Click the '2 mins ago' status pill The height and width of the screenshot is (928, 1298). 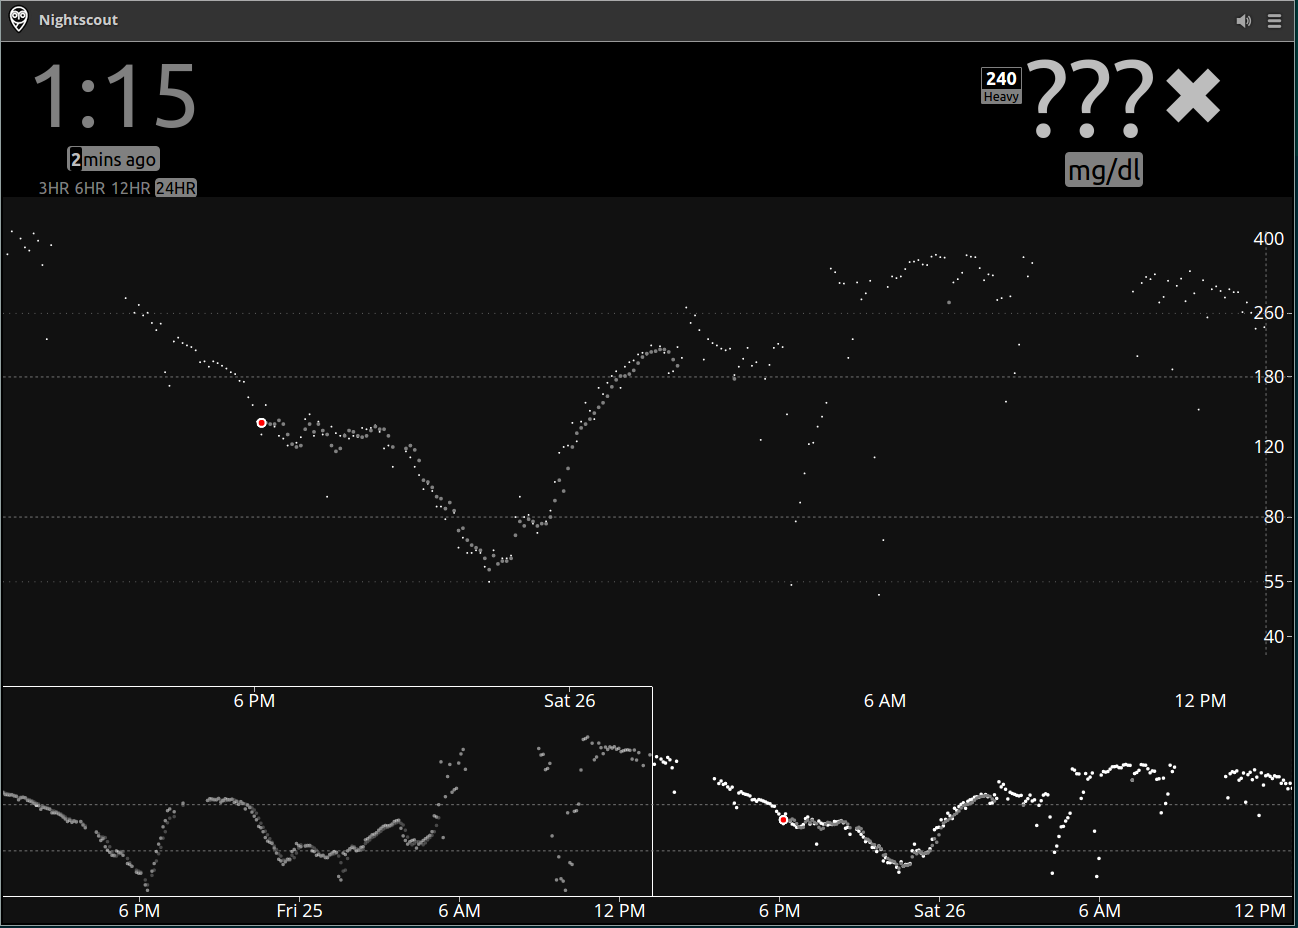tap(113, 159)
